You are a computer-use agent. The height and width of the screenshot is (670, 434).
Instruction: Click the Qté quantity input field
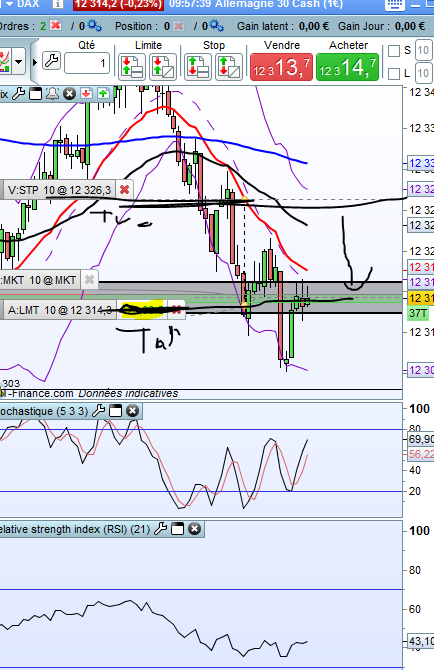(87, 63)
